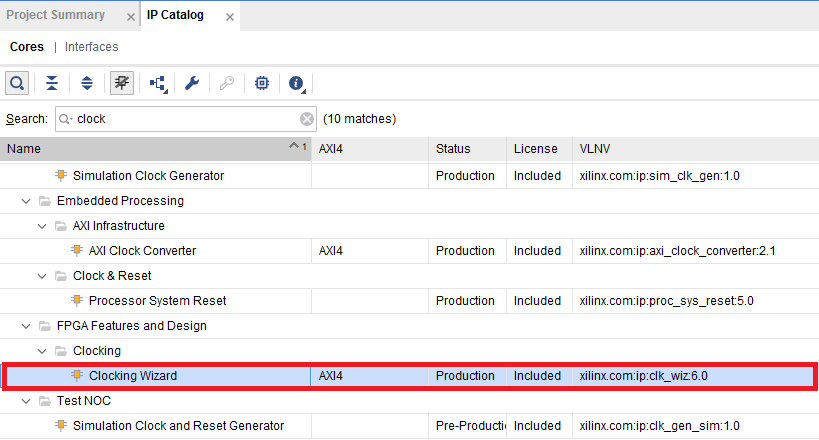Click the Clocking folder label
The width and height of the screenshot is (819, 440).
click(97, 351)
